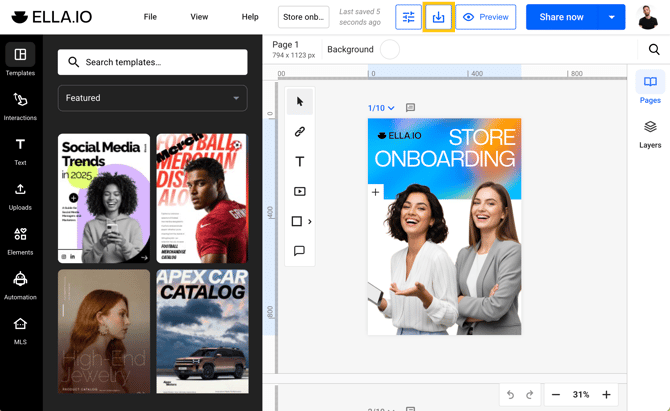Image resolution: width=670 pixels, height=411 pixels.
Task: Select the comment tool in canvas toolbar
Action: click(x=299, y=251)
